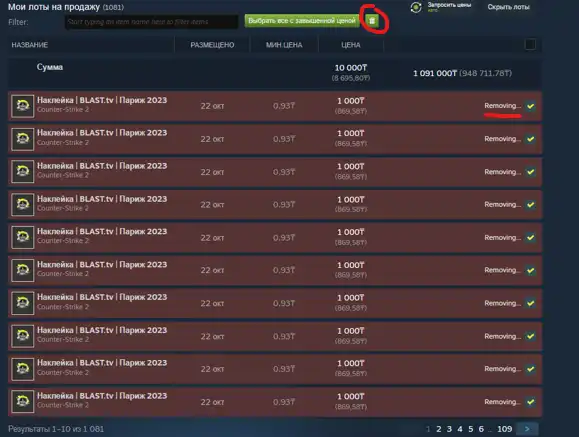The height and width of the screenshot is (437, 579).
Task: Go to results page 3
Action: pos(449,429)
